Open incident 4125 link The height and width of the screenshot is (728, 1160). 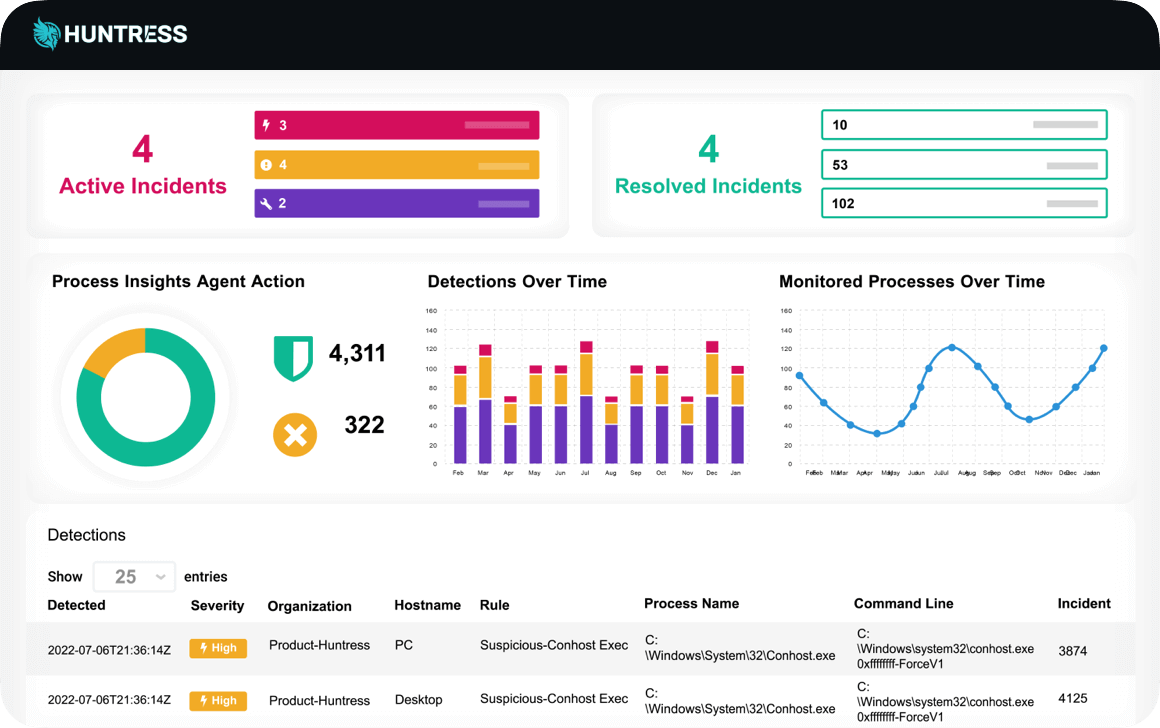click(1073, 698)
